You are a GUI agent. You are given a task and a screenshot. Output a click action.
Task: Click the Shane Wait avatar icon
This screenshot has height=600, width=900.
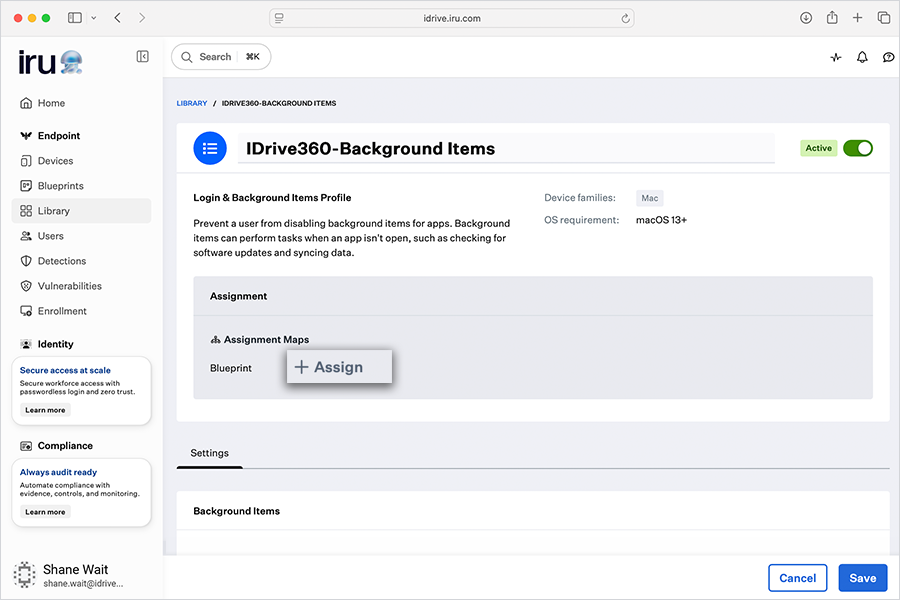coord(24,575)
